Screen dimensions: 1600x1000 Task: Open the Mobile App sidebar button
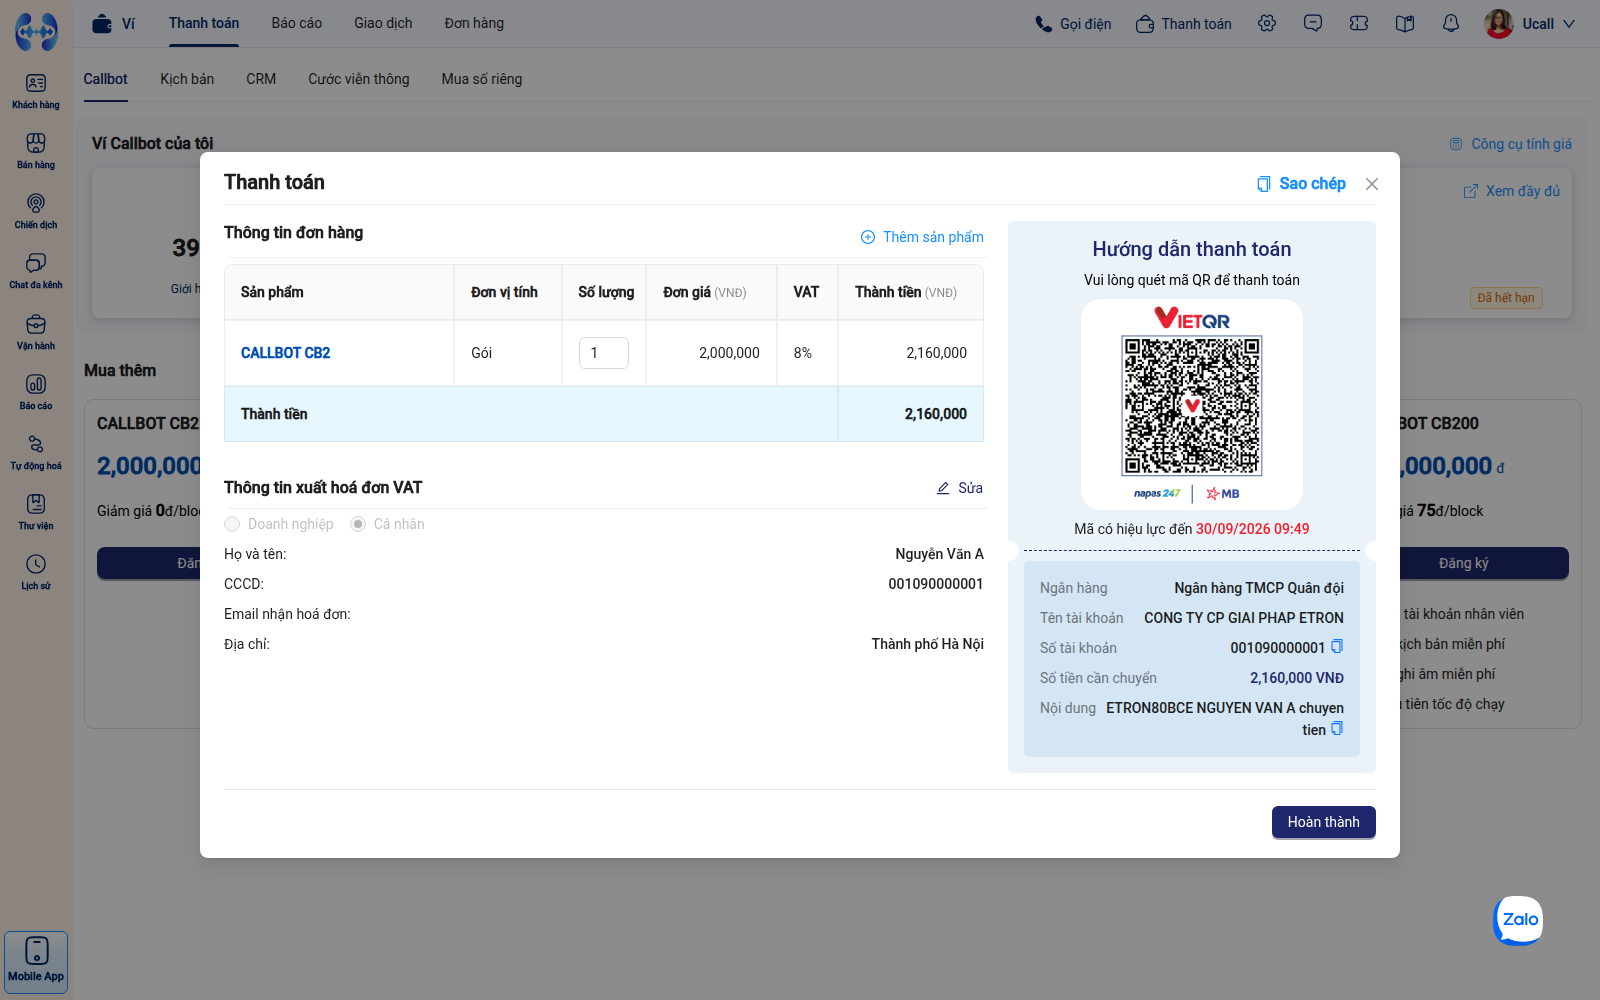(x=36, y=962)
